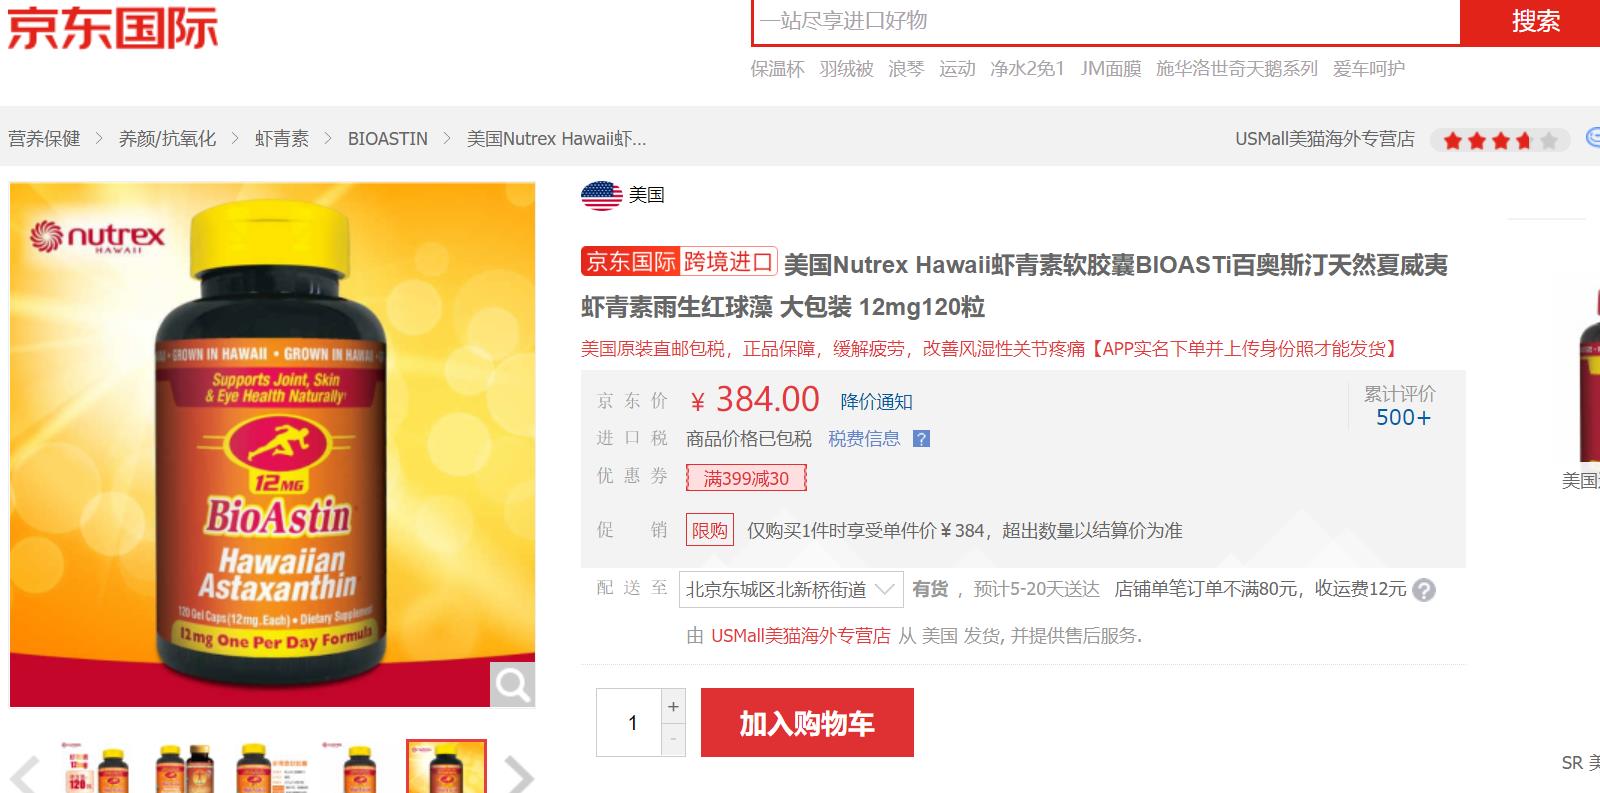
Task: Claim the 满399减30 coupon
Action: (x=746, y=478)
